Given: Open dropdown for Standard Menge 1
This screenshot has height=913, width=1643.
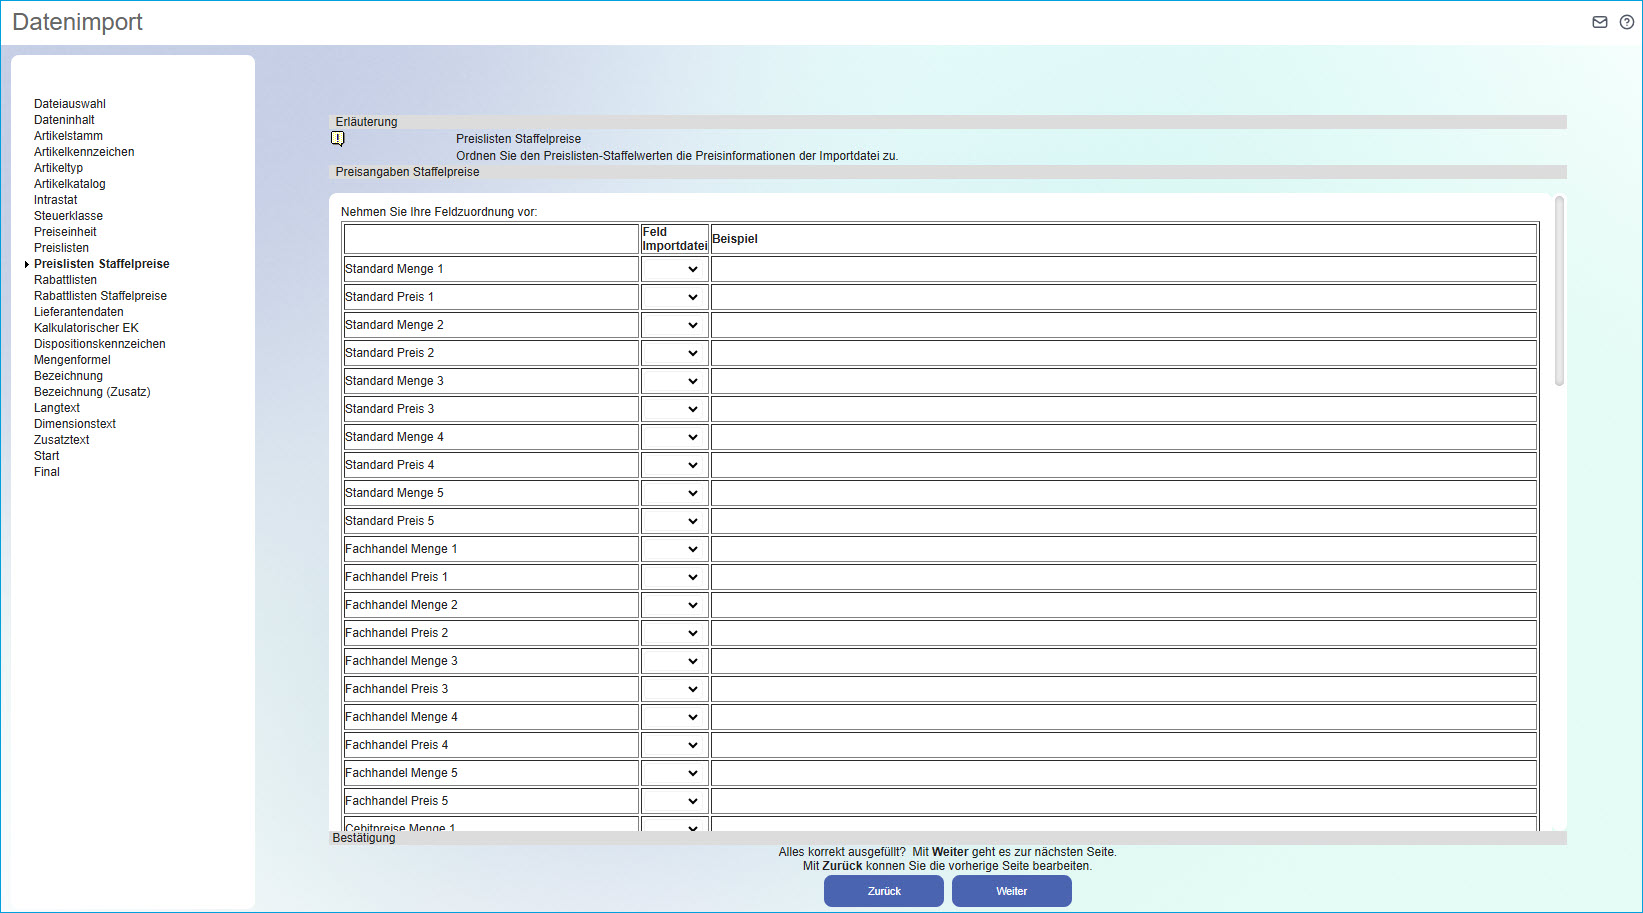Looking at the screenshot, I should coord(674,269).
